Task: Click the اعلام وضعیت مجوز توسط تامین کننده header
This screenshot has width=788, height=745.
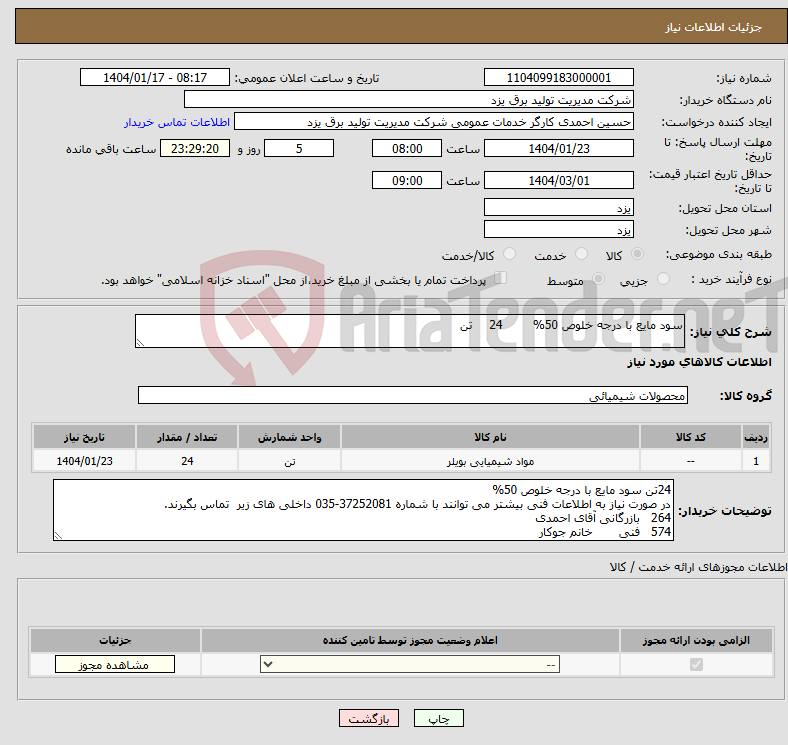Action: [x=410, y=640]
